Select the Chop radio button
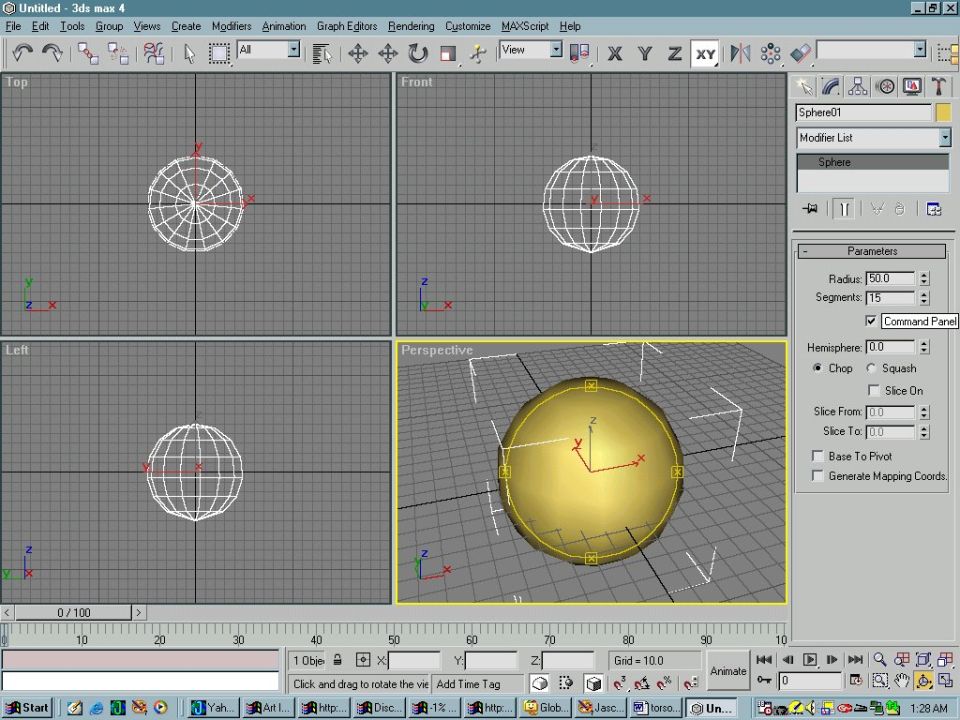The width and height of the screenshot is (960, 720). [817, 368]
